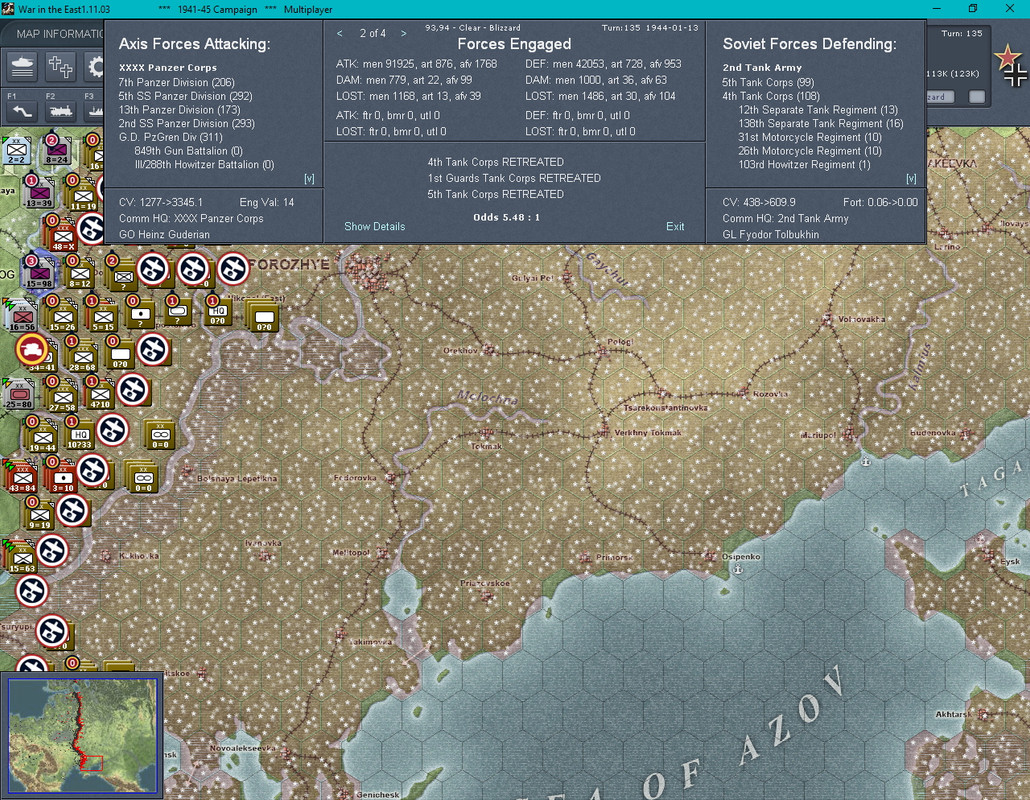Click the minimap overview thumbnail

click(x=83, y=735)
